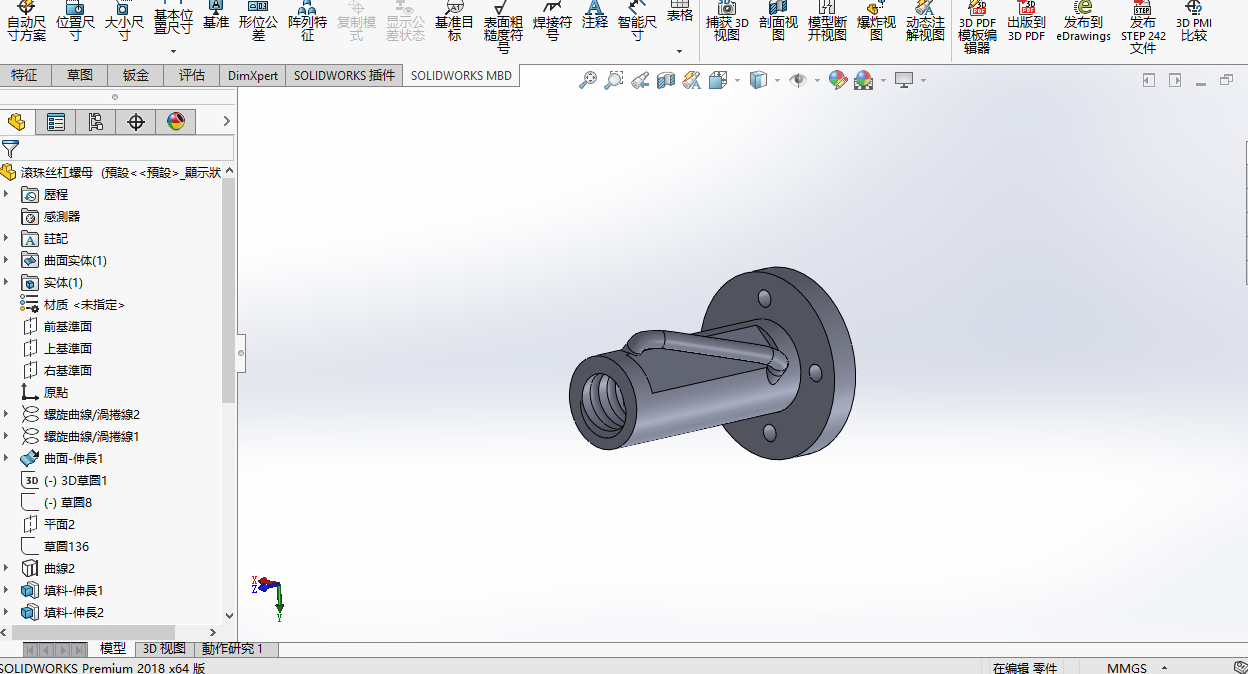This screenshot has height=674, width=1248.
Task: Expand the 歷程 history tree node
Action: (6, 194)
